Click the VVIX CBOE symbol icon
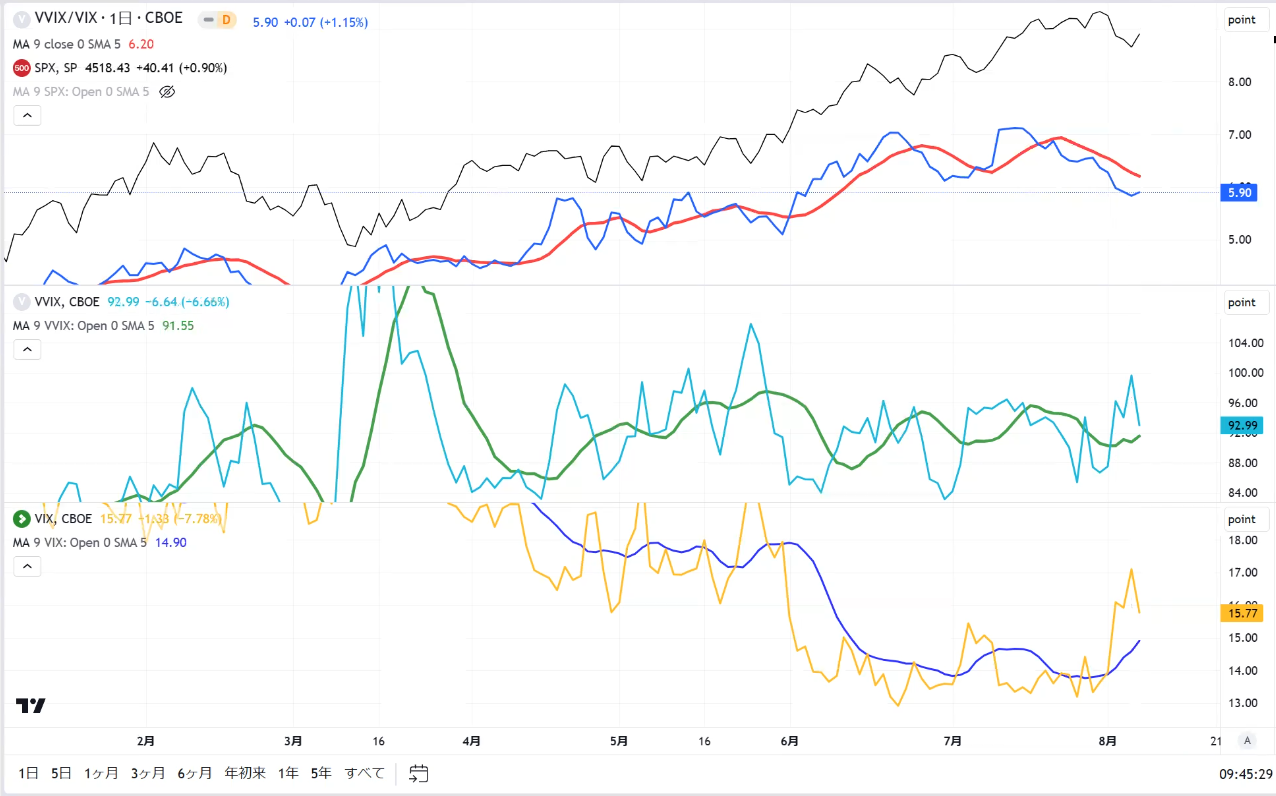Image resolution: width=1276 pixels, height=796 pixels. 21,302
